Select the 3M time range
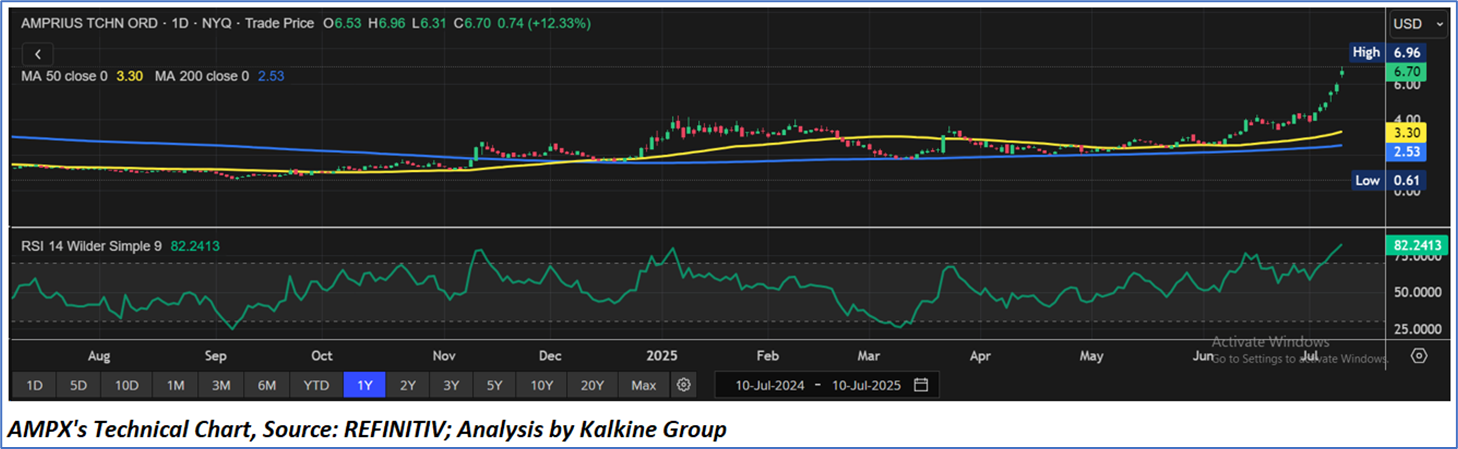1458x449 pixels. point(221,385)
